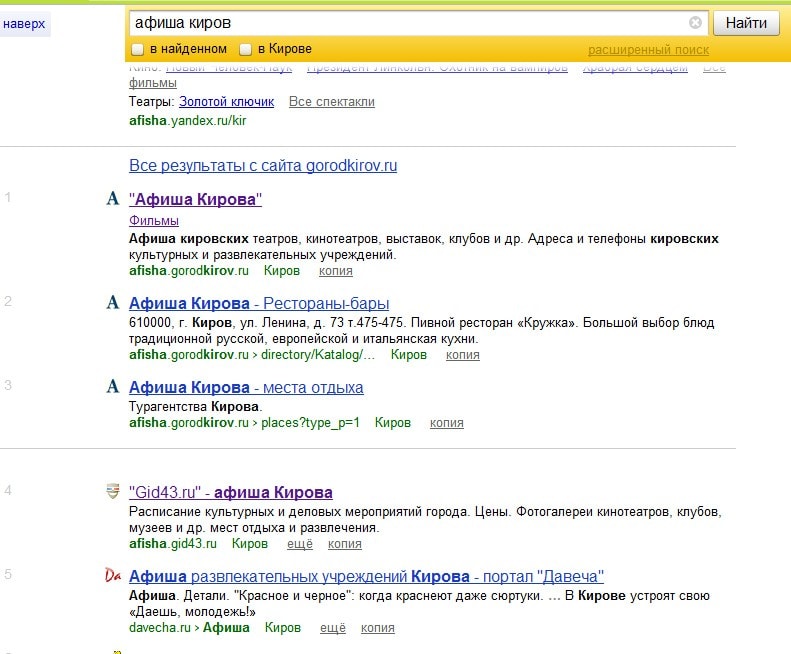Click the favicon next to Рестораны-бары result
Screen dimensions: 791x654
coord(113,303)
